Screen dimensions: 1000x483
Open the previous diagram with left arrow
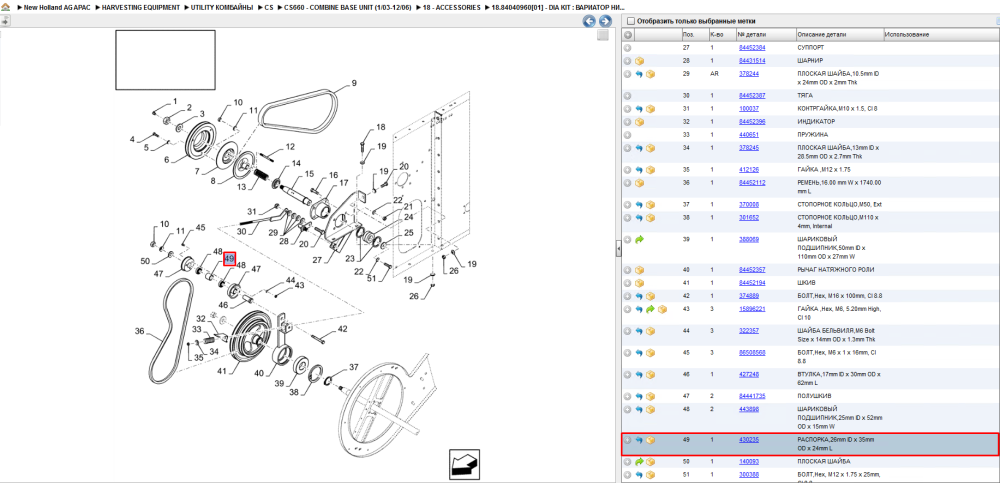coord(589,21)
